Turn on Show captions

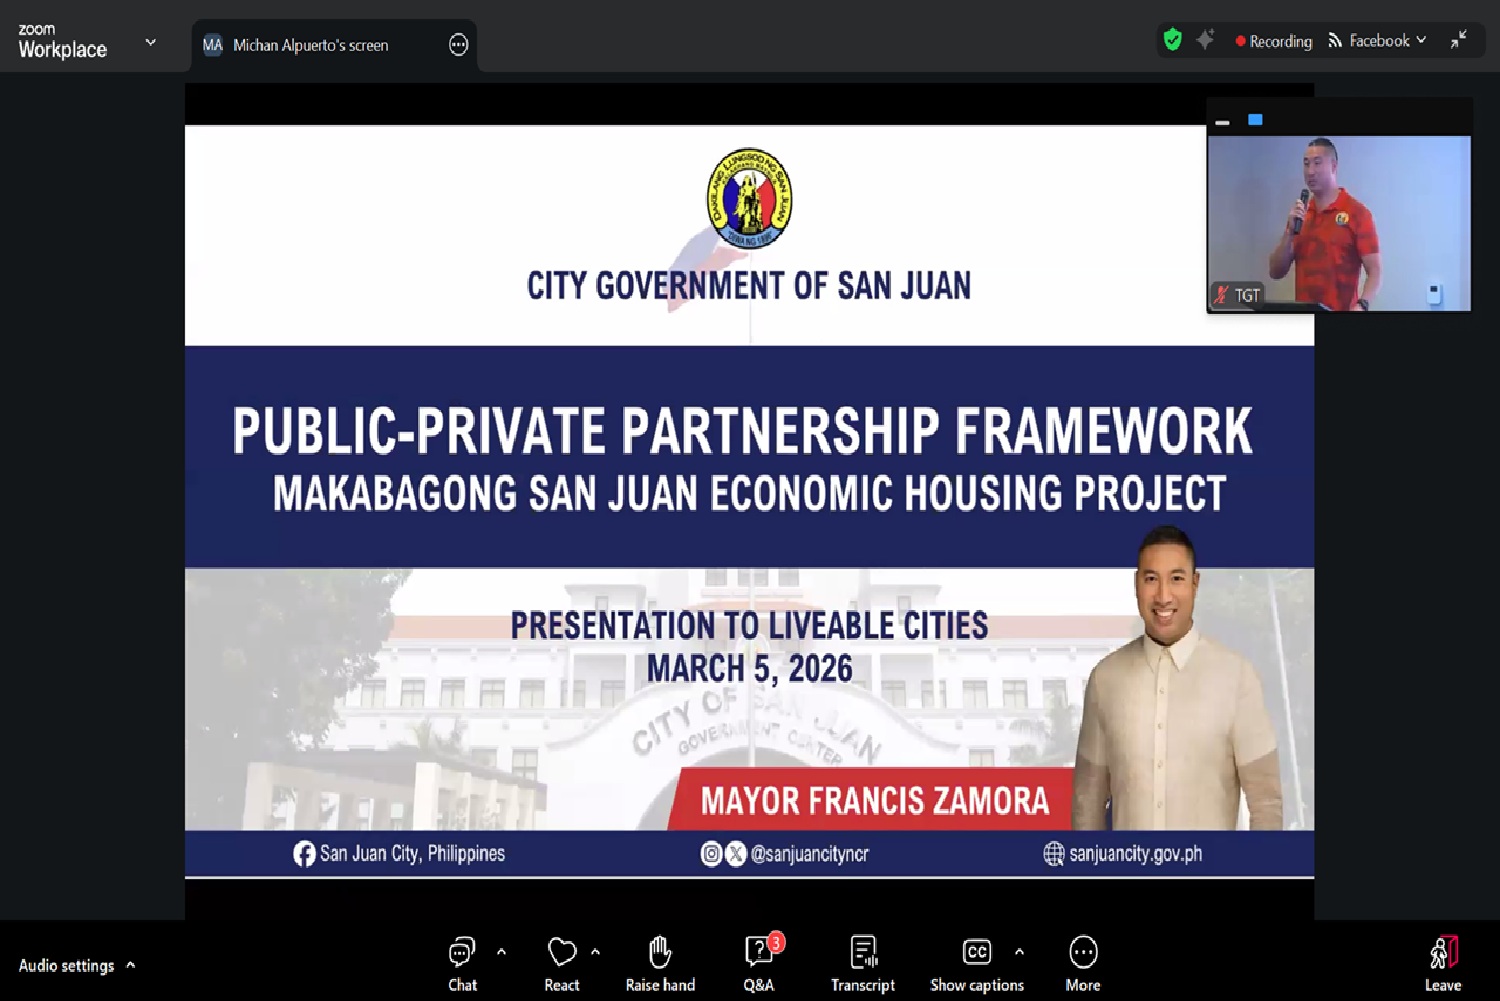(x=976, y=963)
